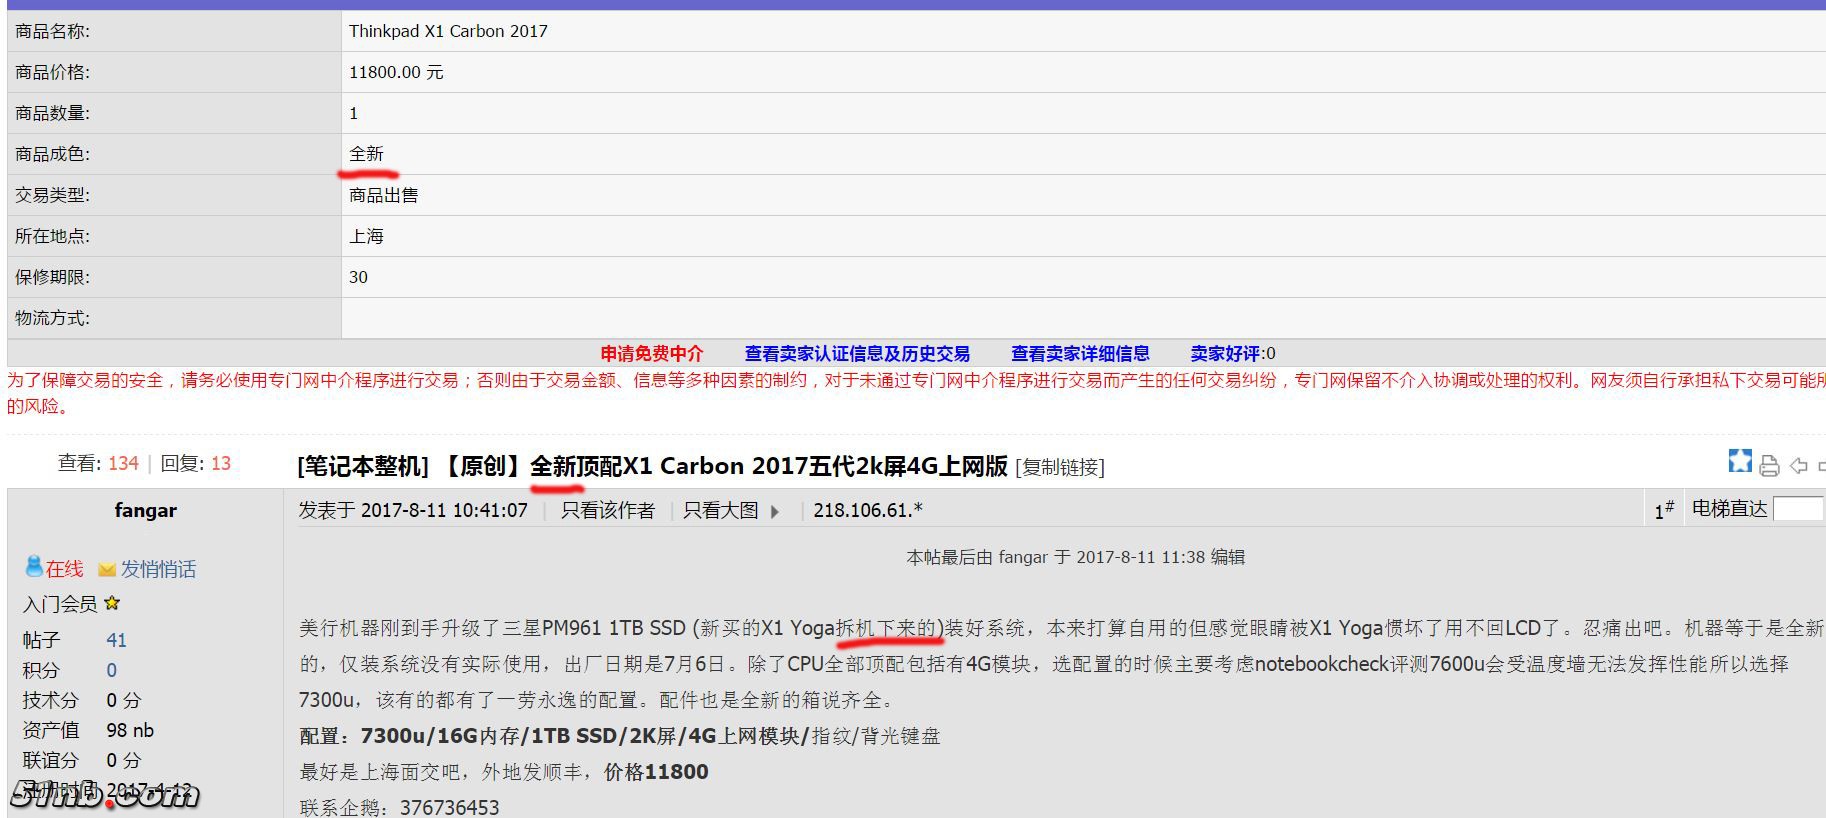Click 只看大图 link
Viewport: 1826px width, 818px height.
(x=720, y=510)
